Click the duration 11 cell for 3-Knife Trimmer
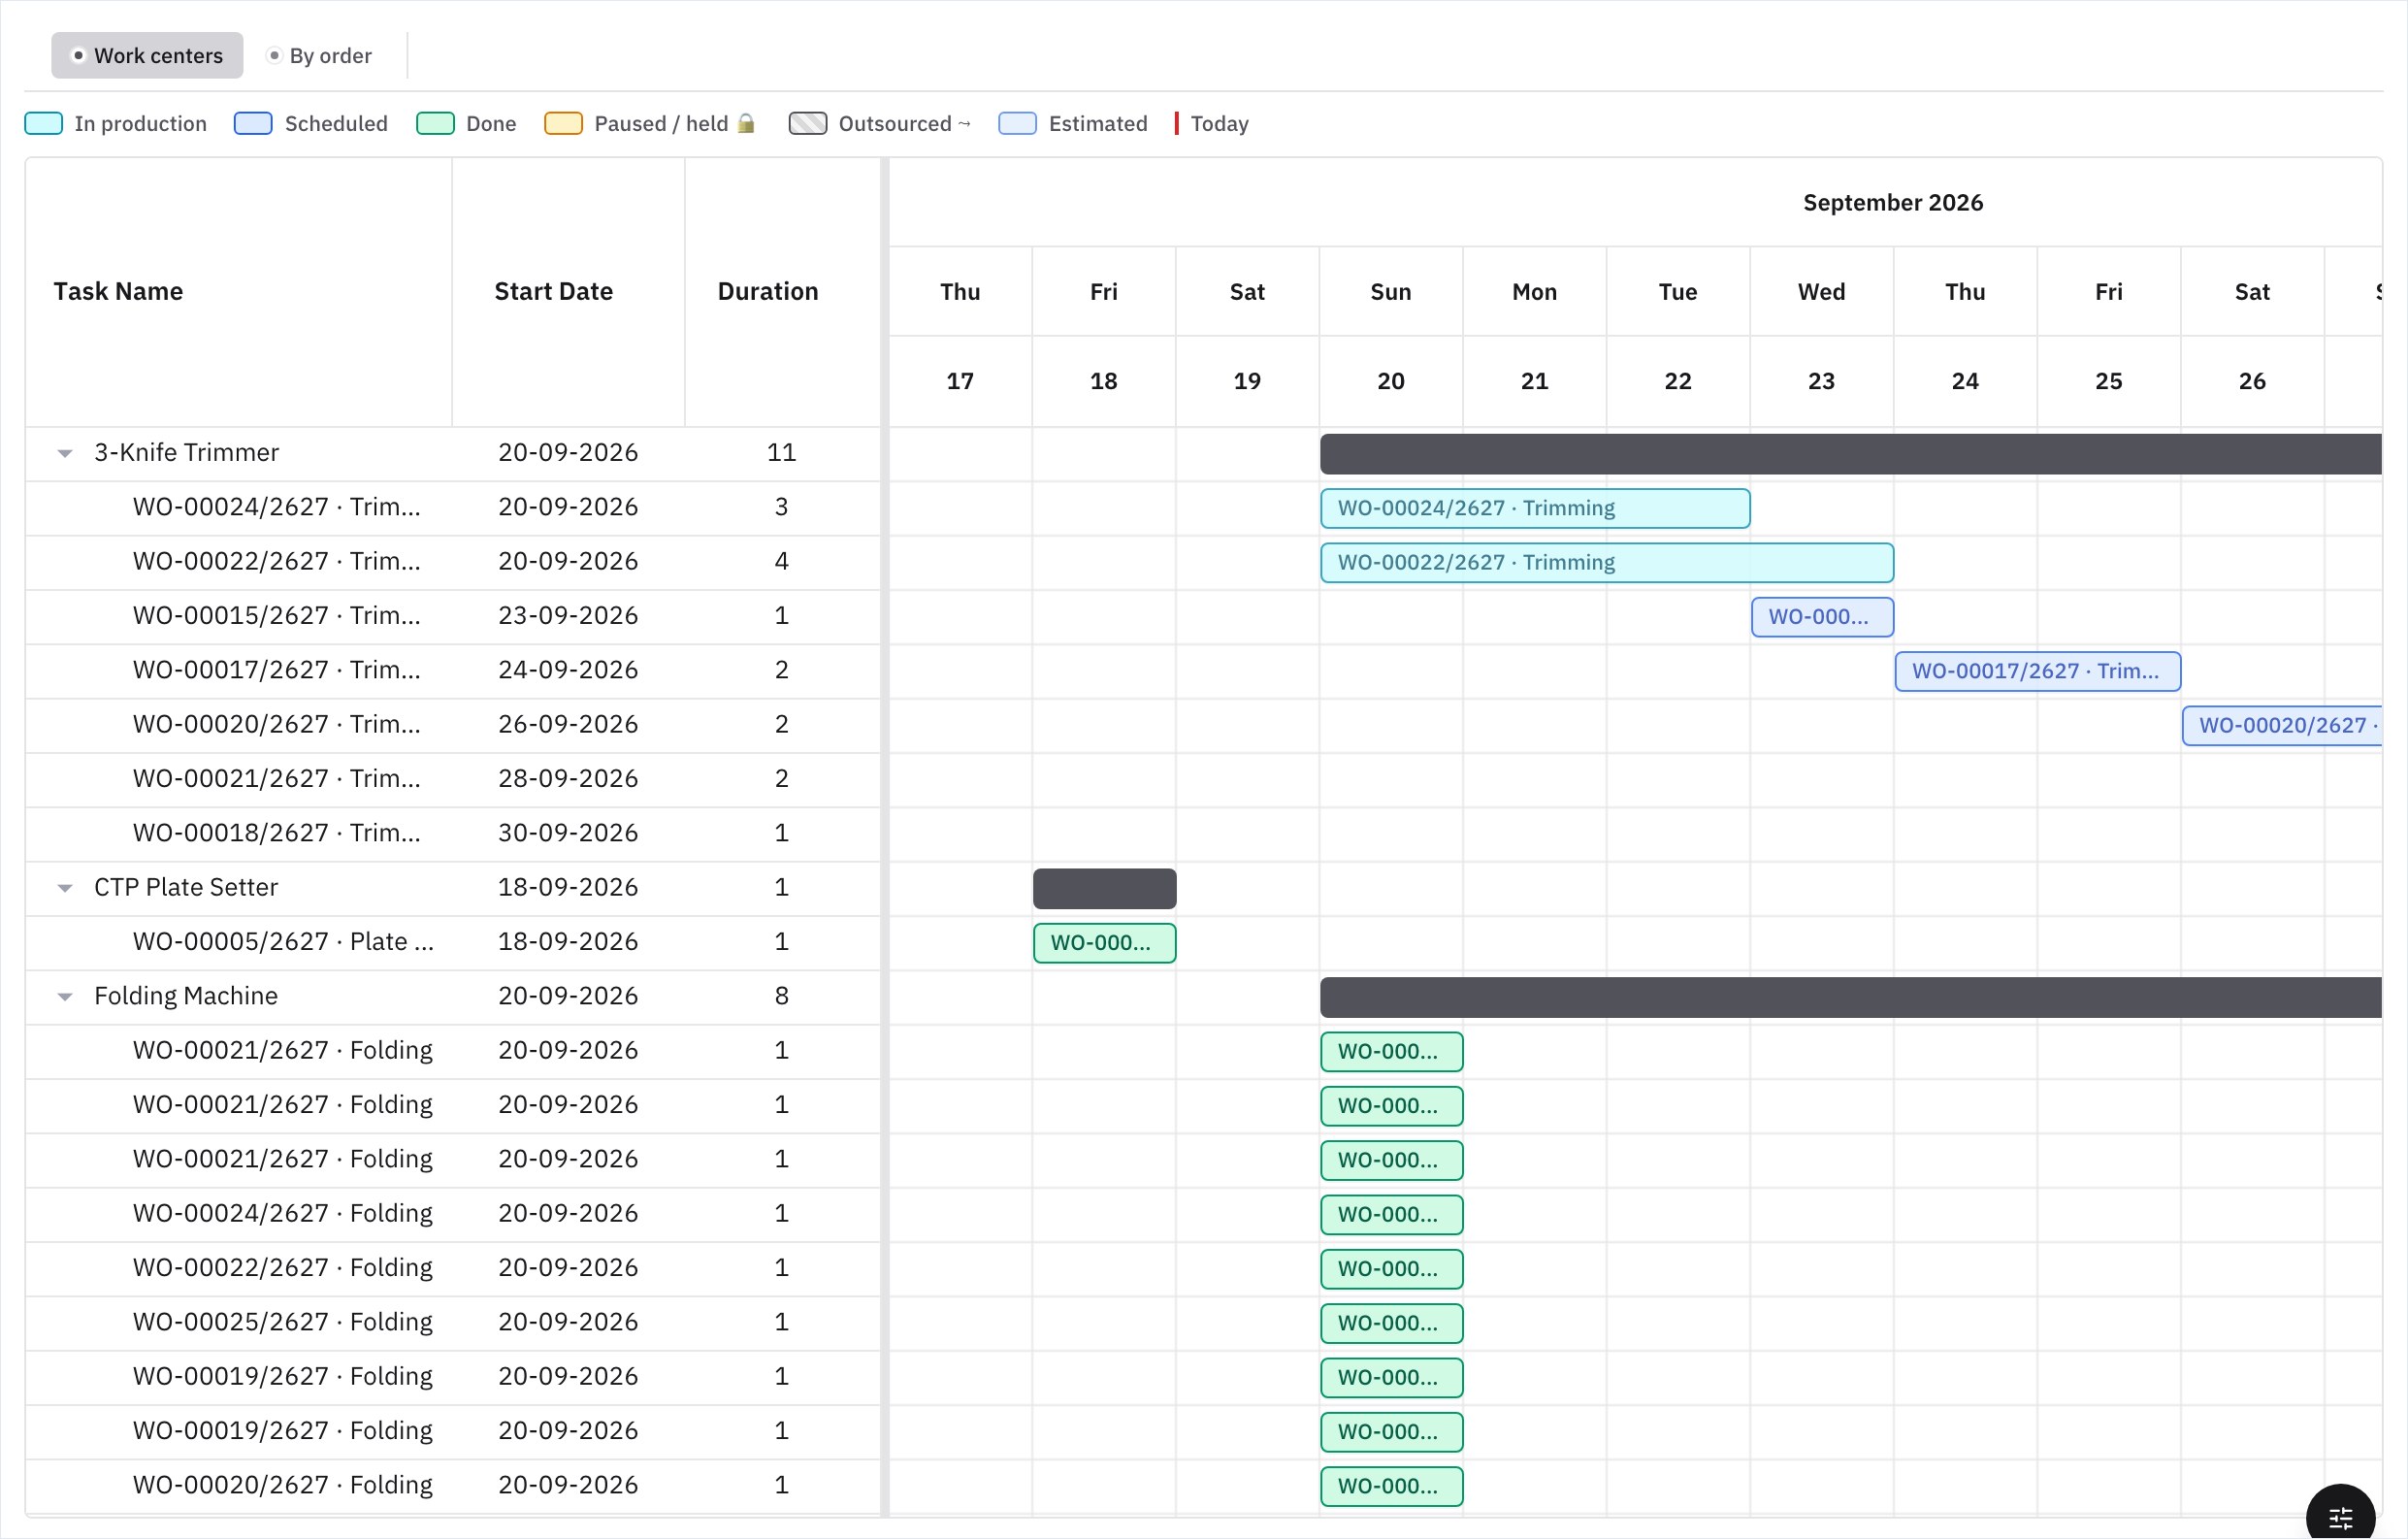This screenshot has width=2408, height=1539. [782, 453]
